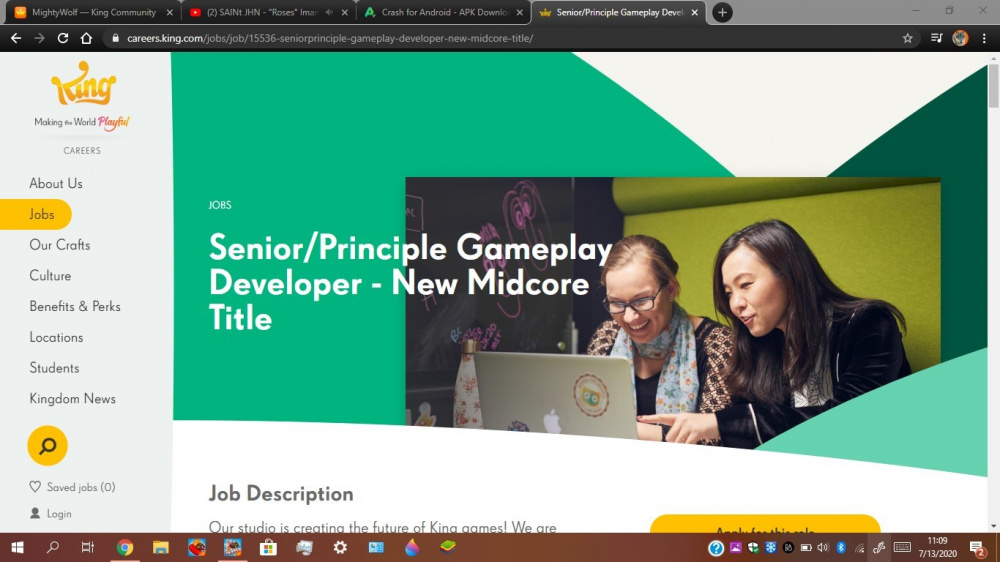View site info via the padlock icon

(x=115, y=38)
